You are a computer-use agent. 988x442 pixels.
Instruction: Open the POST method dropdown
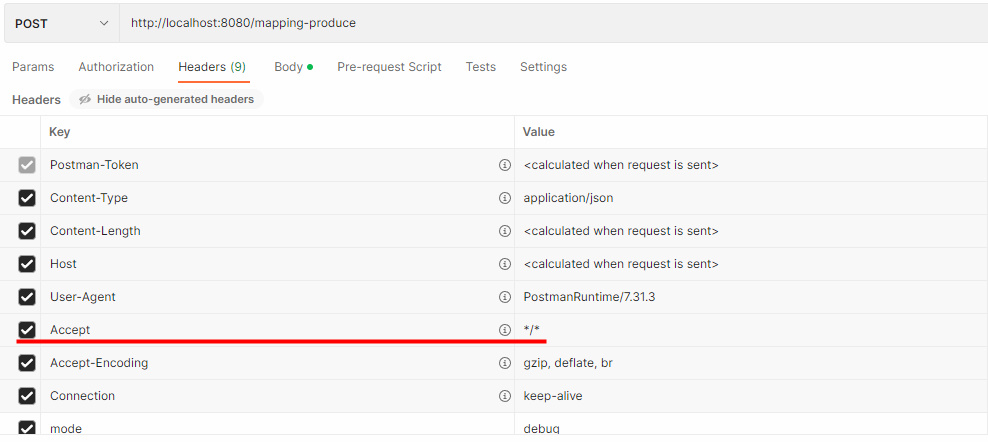[61, 23]
